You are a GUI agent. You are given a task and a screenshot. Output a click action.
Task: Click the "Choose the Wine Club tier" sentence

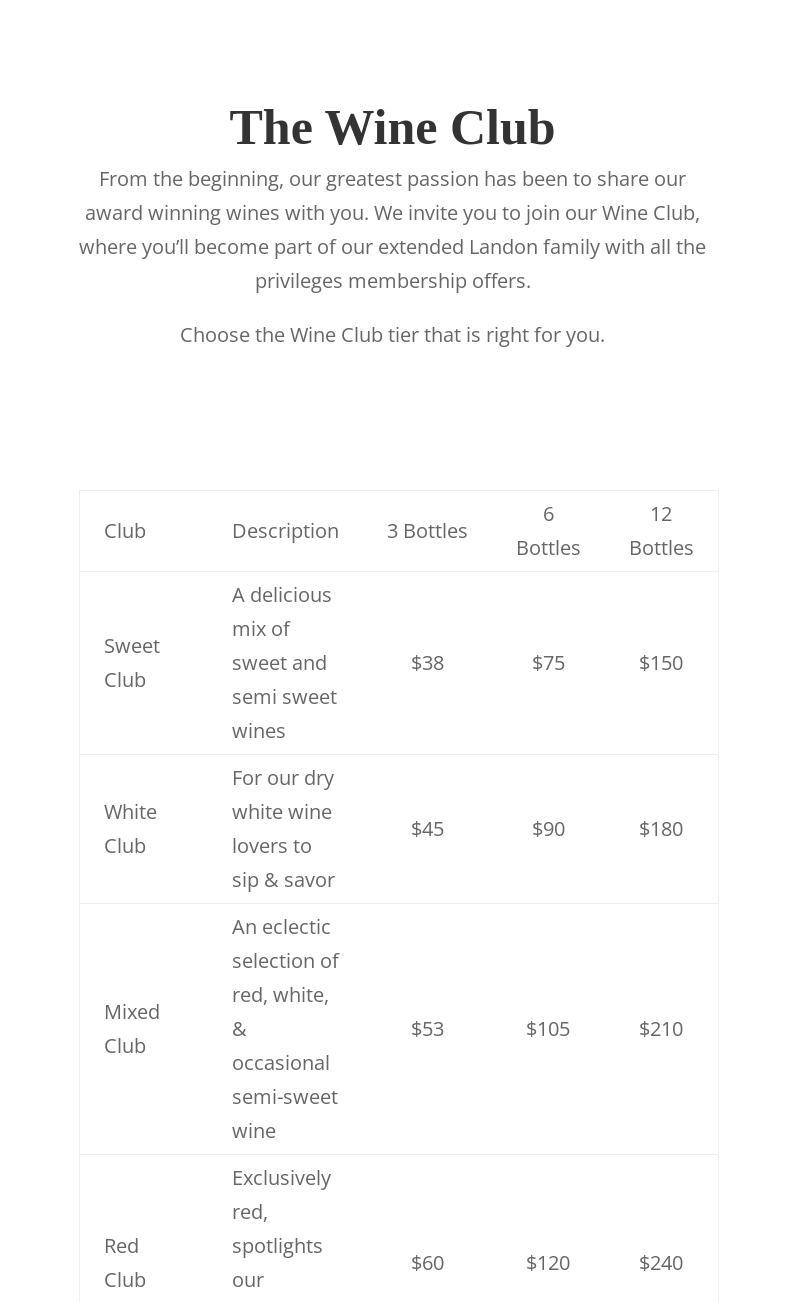(x=392, y=335)
